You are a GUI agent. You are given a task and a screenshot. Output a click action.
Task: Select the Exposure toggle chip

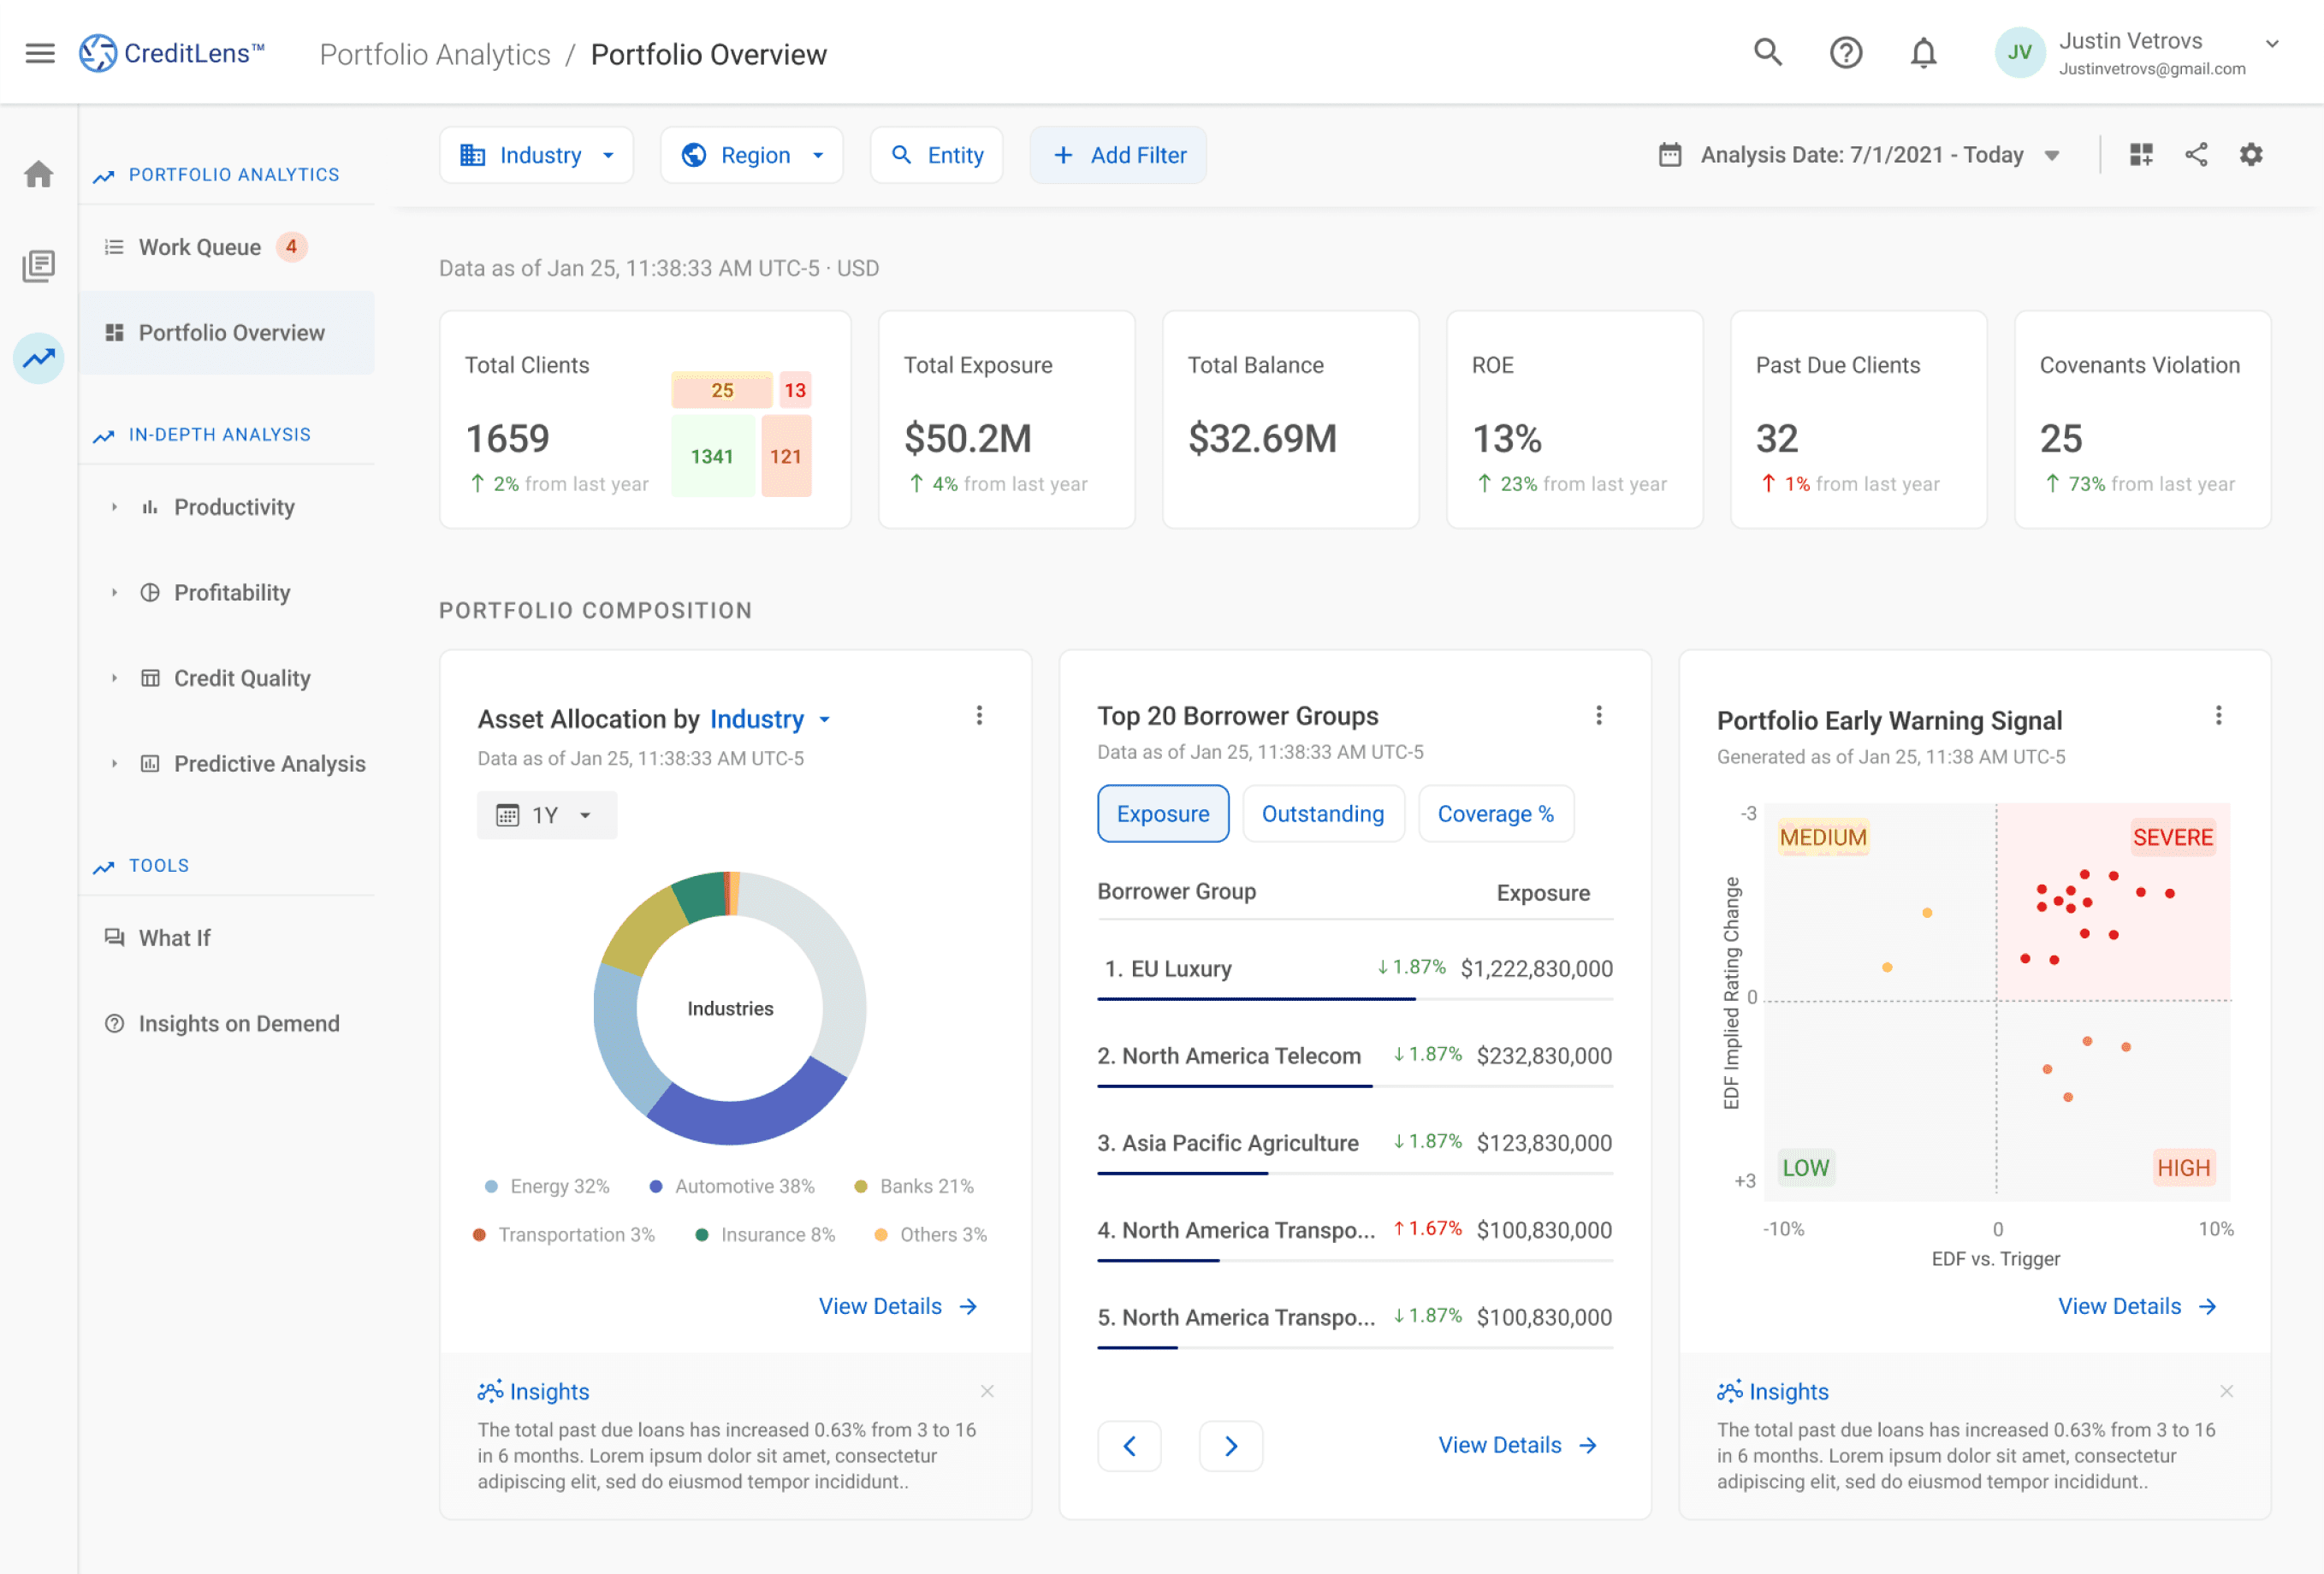1162,814
